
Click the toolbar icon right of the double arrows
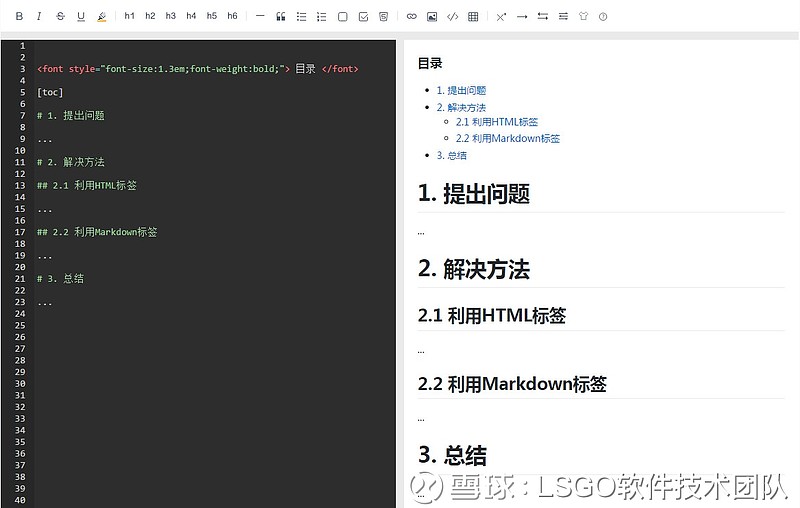563,17
